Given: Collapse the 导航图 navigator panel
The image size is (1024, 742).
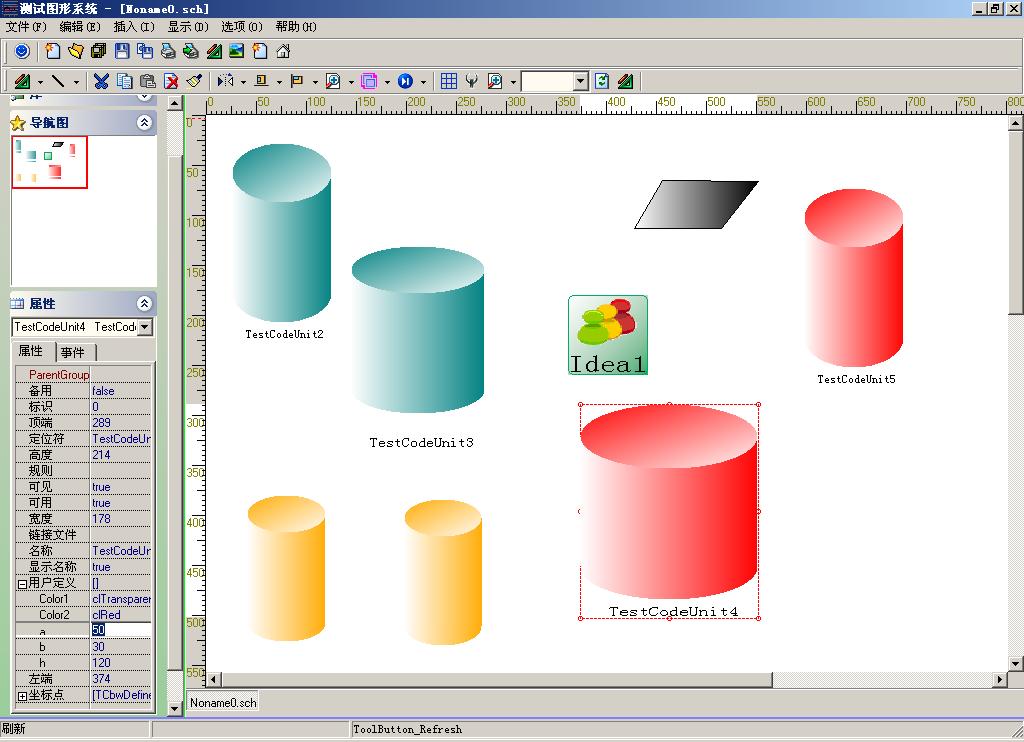Looking at the screenshot, I should [144, 123].
